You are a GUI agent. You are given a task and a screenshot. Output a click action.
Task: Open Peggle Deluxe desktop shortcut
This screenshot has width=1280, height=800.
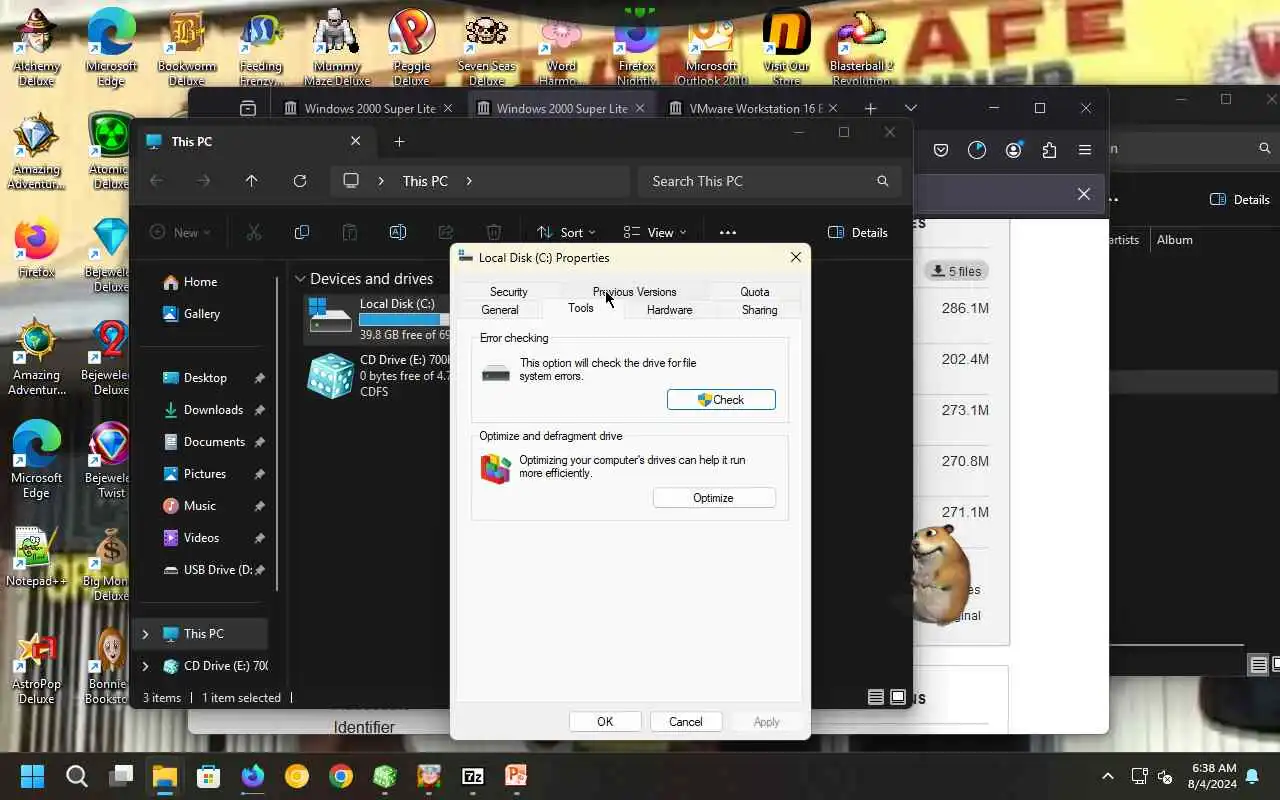(x=411, y=48)
